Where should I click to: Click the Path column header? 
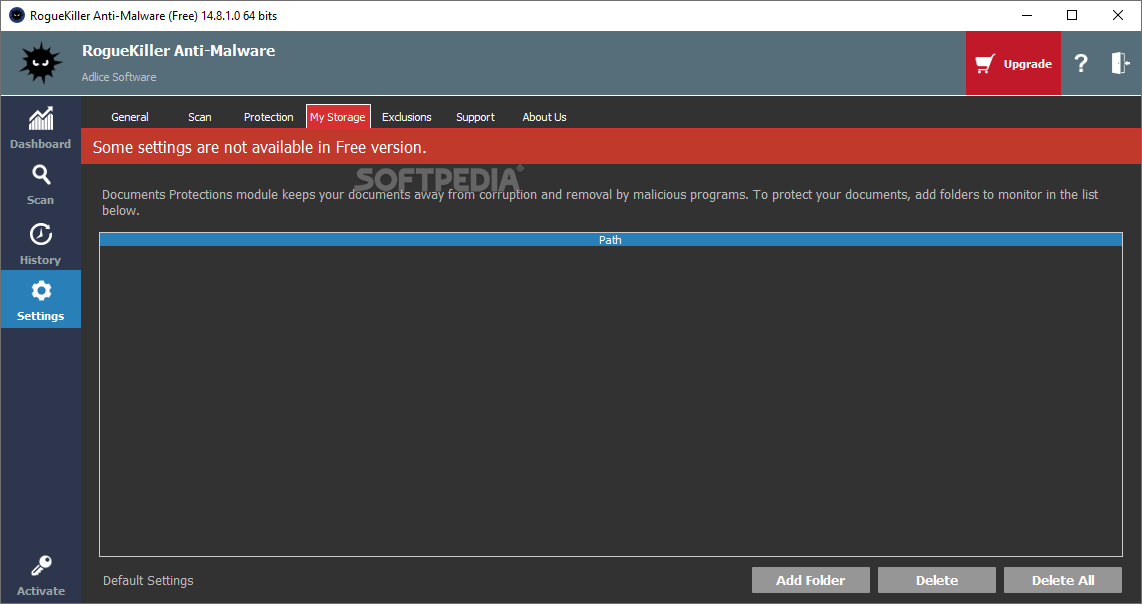610,240
